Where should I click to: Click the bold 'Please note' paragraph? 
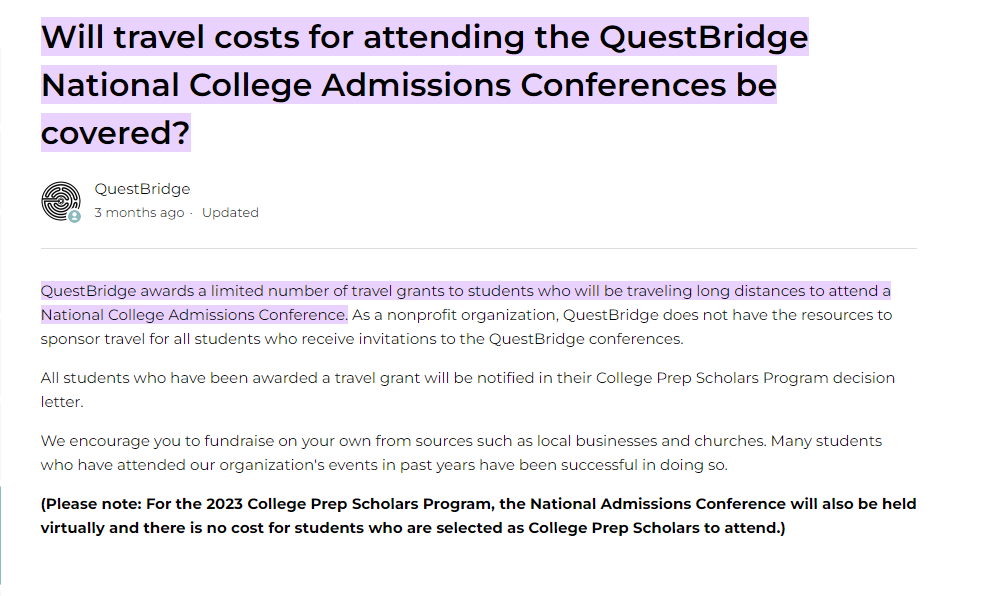[478, 516]
